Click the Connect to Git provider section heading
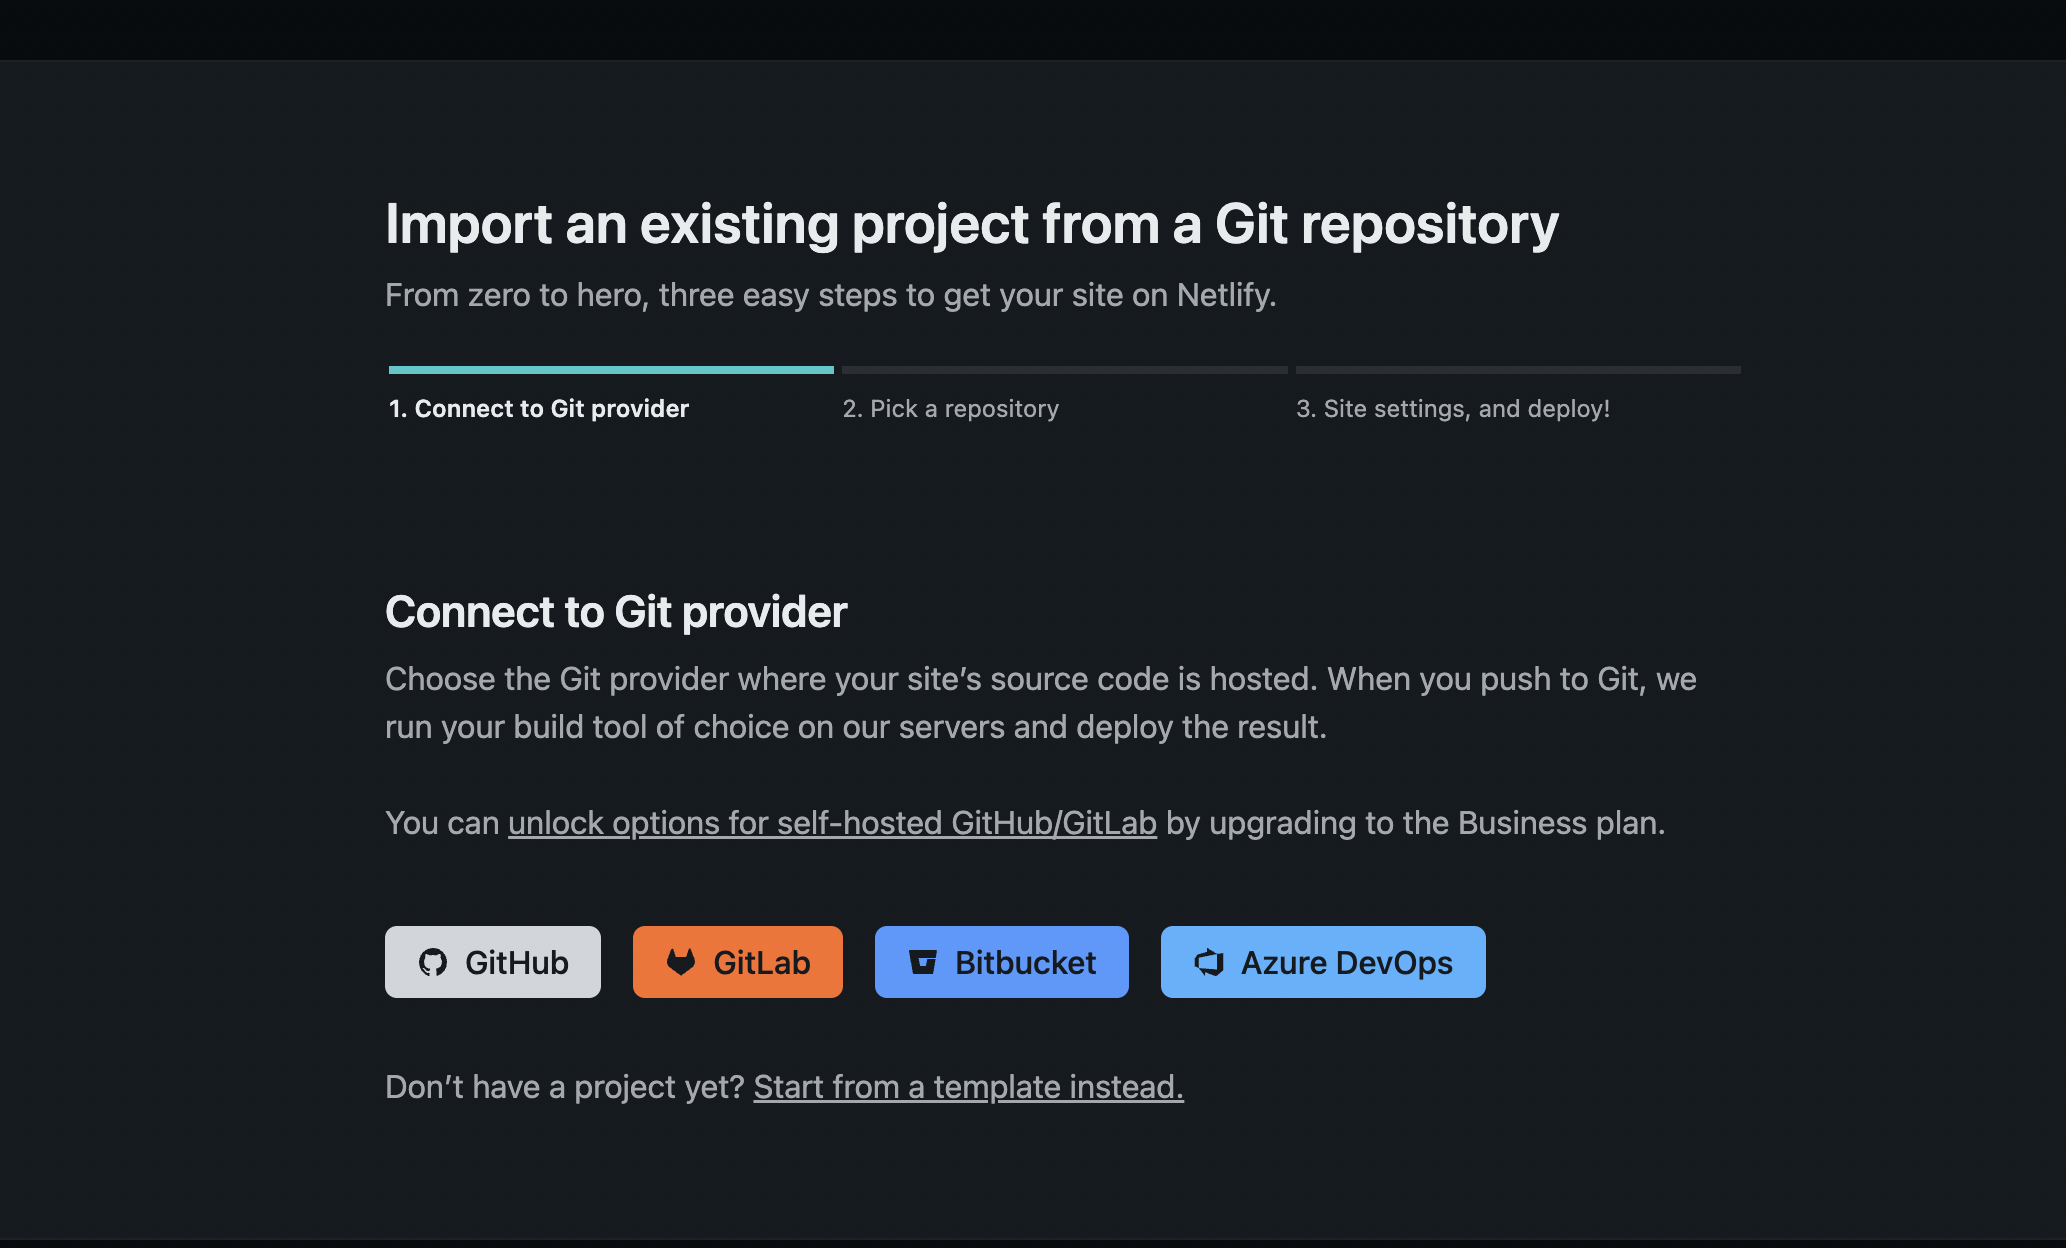The height and width of the screenshot is (1248, 2066). (616, 612)
